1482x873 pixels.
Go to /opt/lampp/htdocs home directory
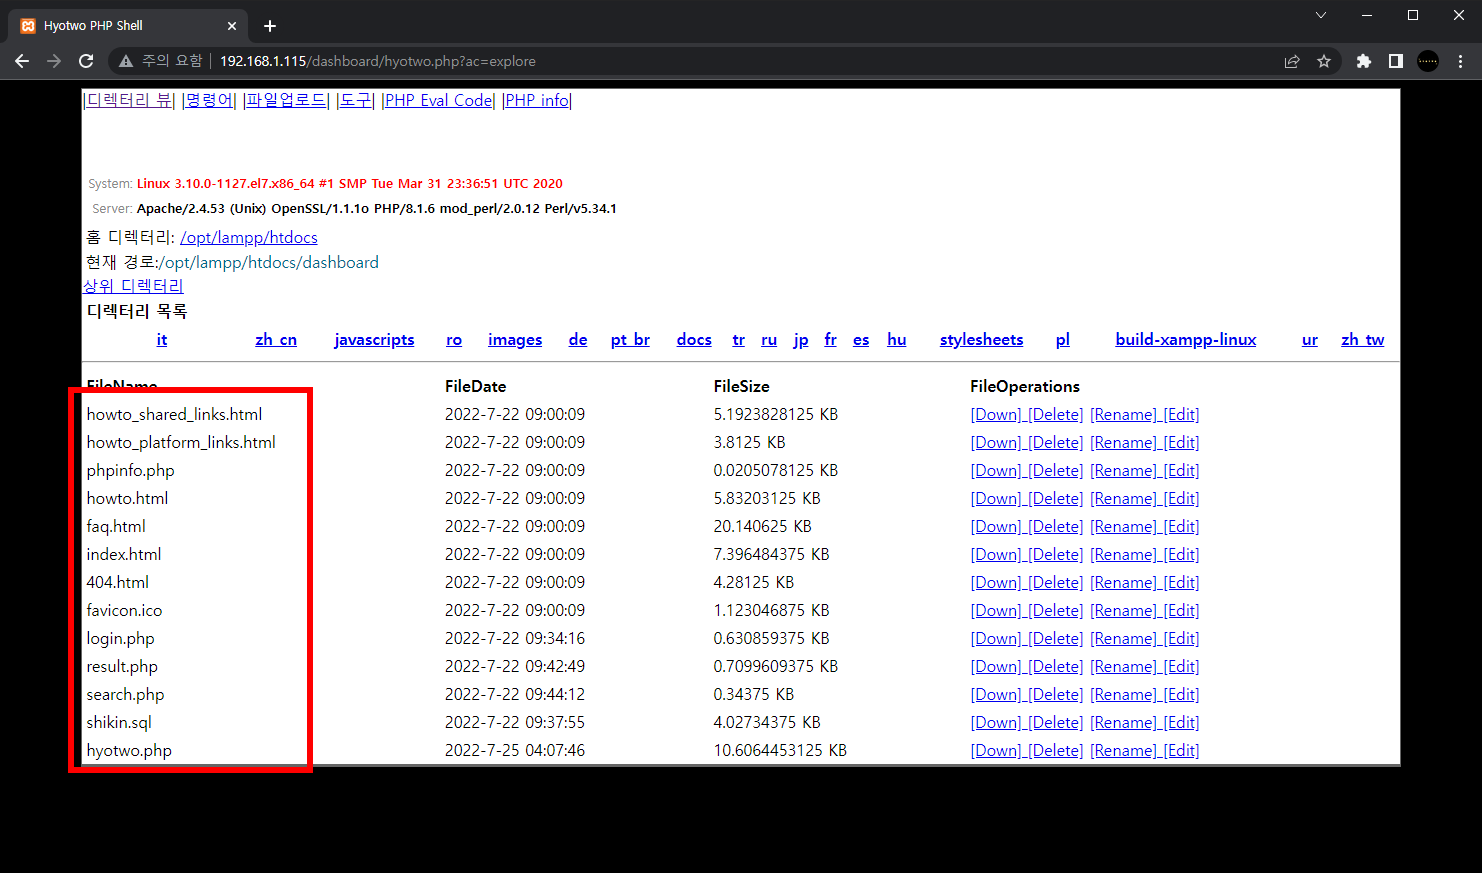pyautogui.click(x=249, y=237)
